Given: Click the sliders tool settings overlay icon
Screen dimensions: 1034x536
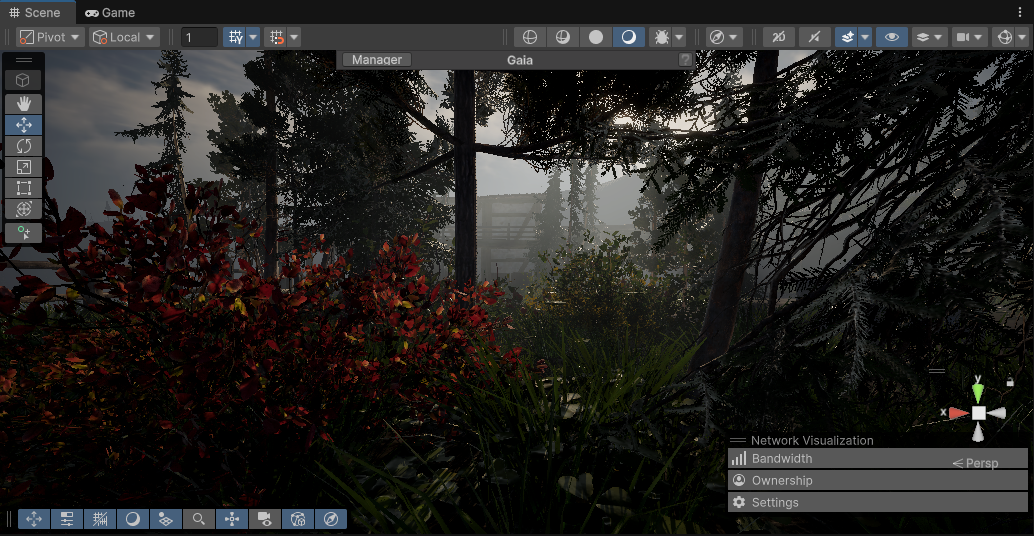Looking at the screenshot, I should coord(67,519).
